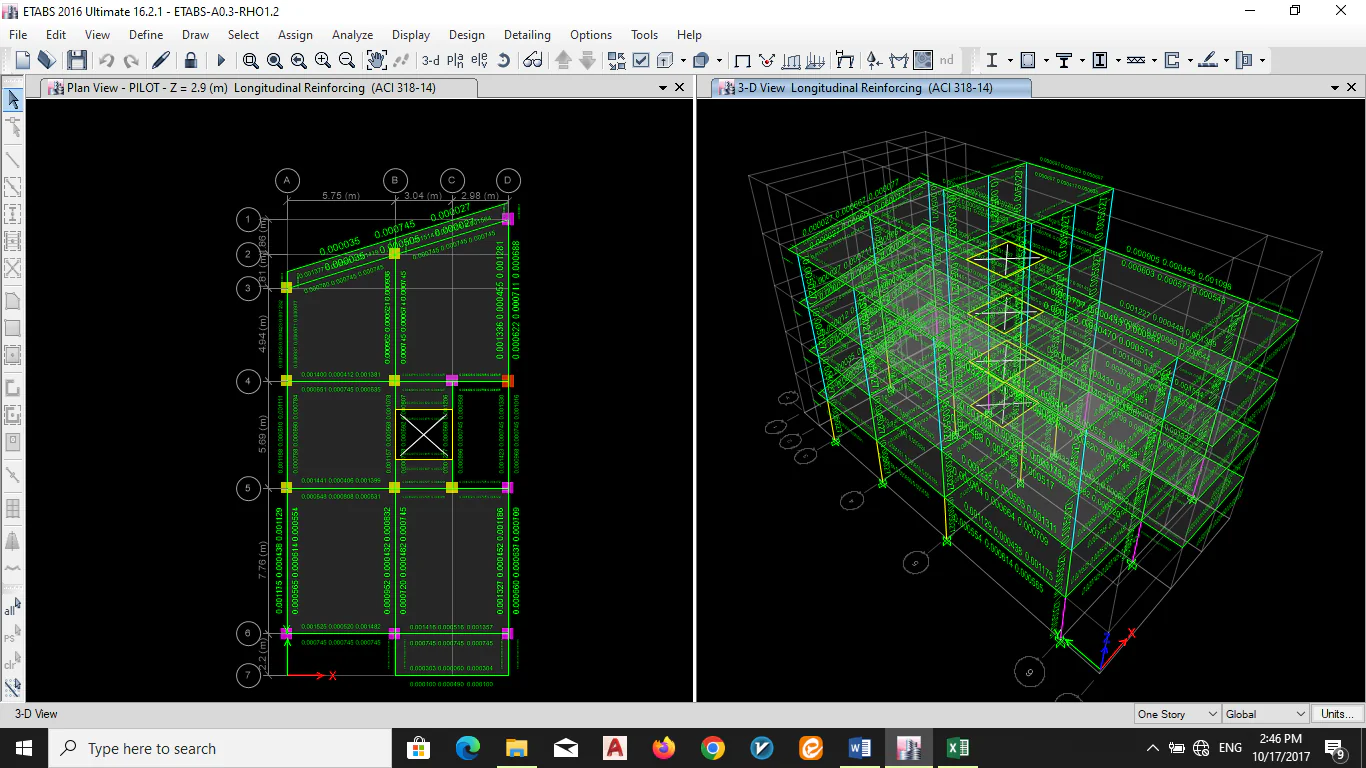1366x768 pixels.
Task: Open the Global coordinate system dropdown
Action: (x=1265, y=714)
